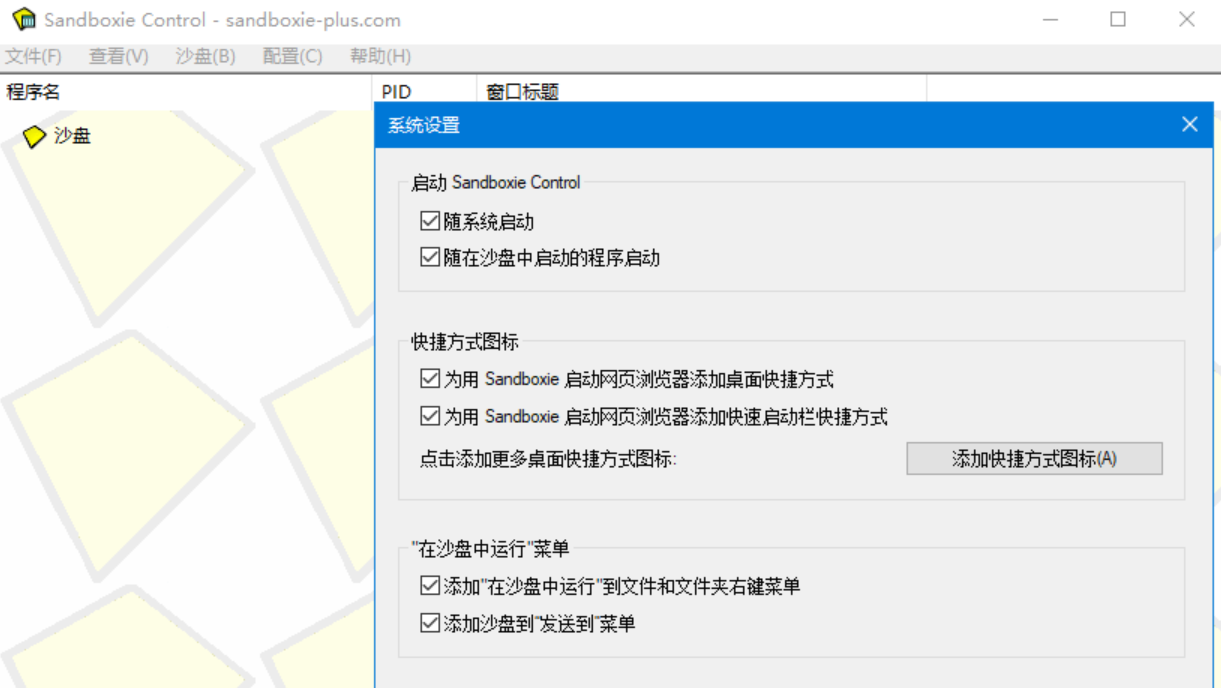Close the Sandboxie Control main window
Image resolution: width=1221 pixels, height=688 pixels.
(1187, 20)
